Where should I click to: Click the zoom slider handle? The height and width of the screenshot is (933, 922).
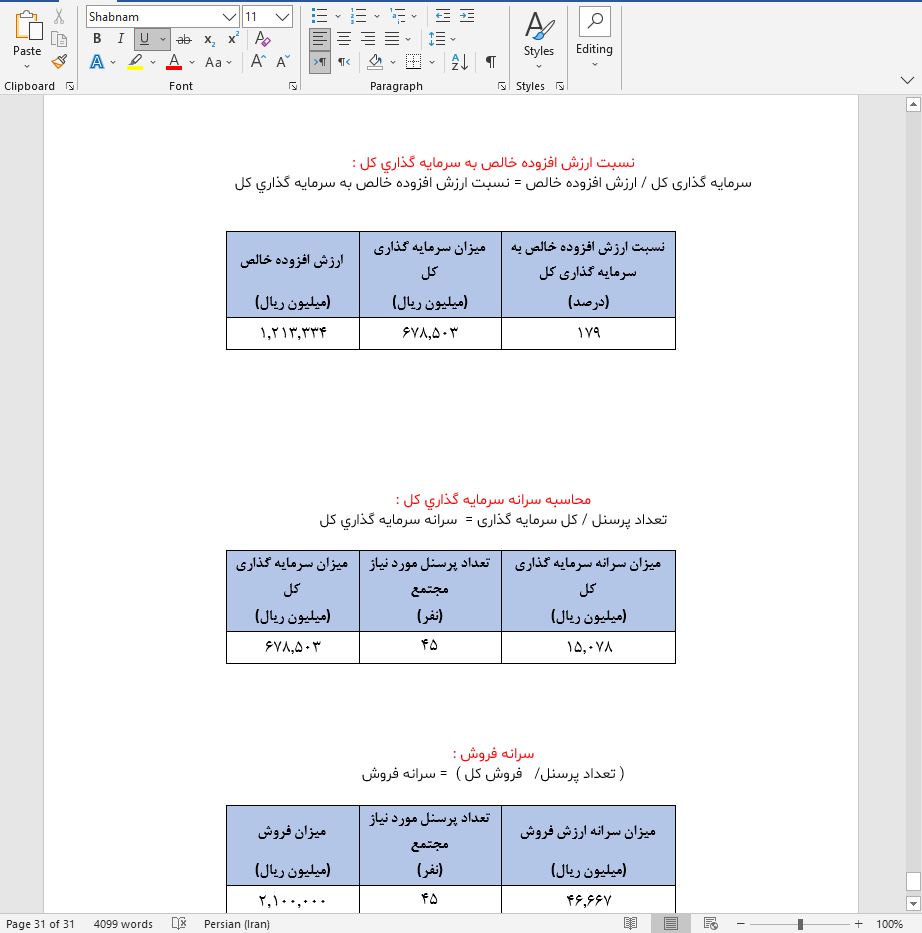click(x=801, y=924)
